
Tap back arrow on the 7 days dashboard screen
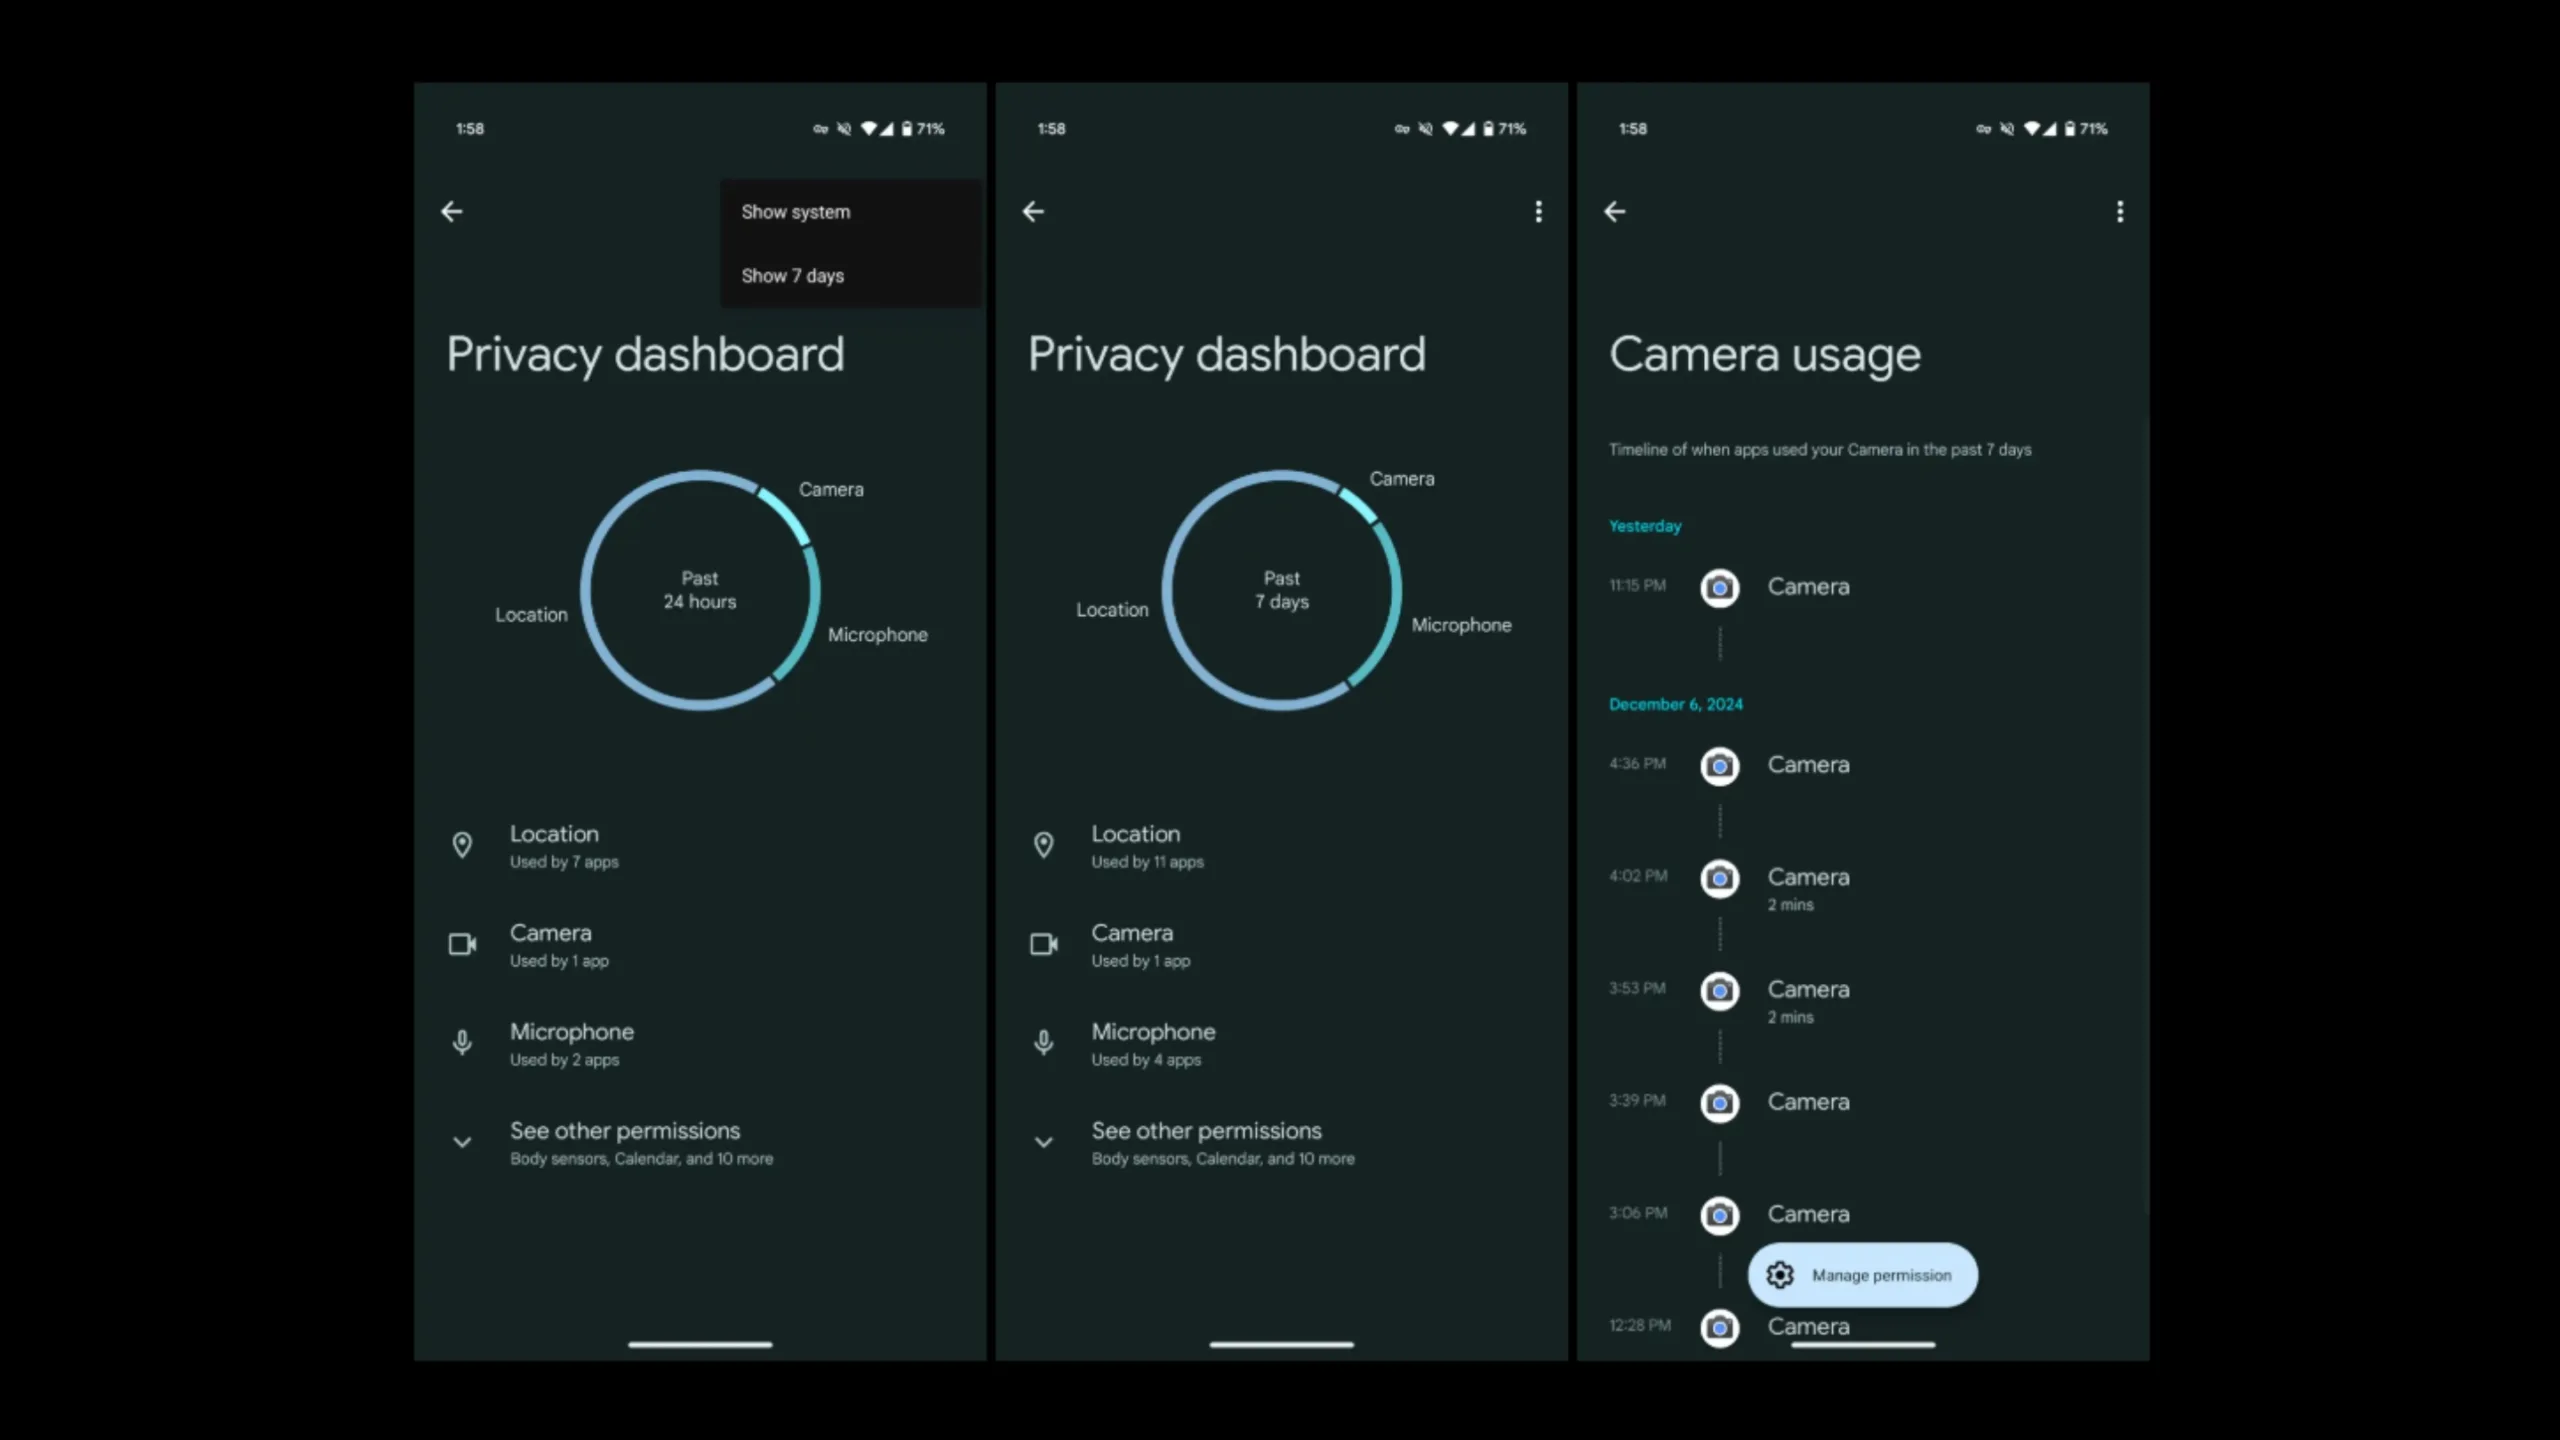pyautogui.click(x=1033, y=211)
